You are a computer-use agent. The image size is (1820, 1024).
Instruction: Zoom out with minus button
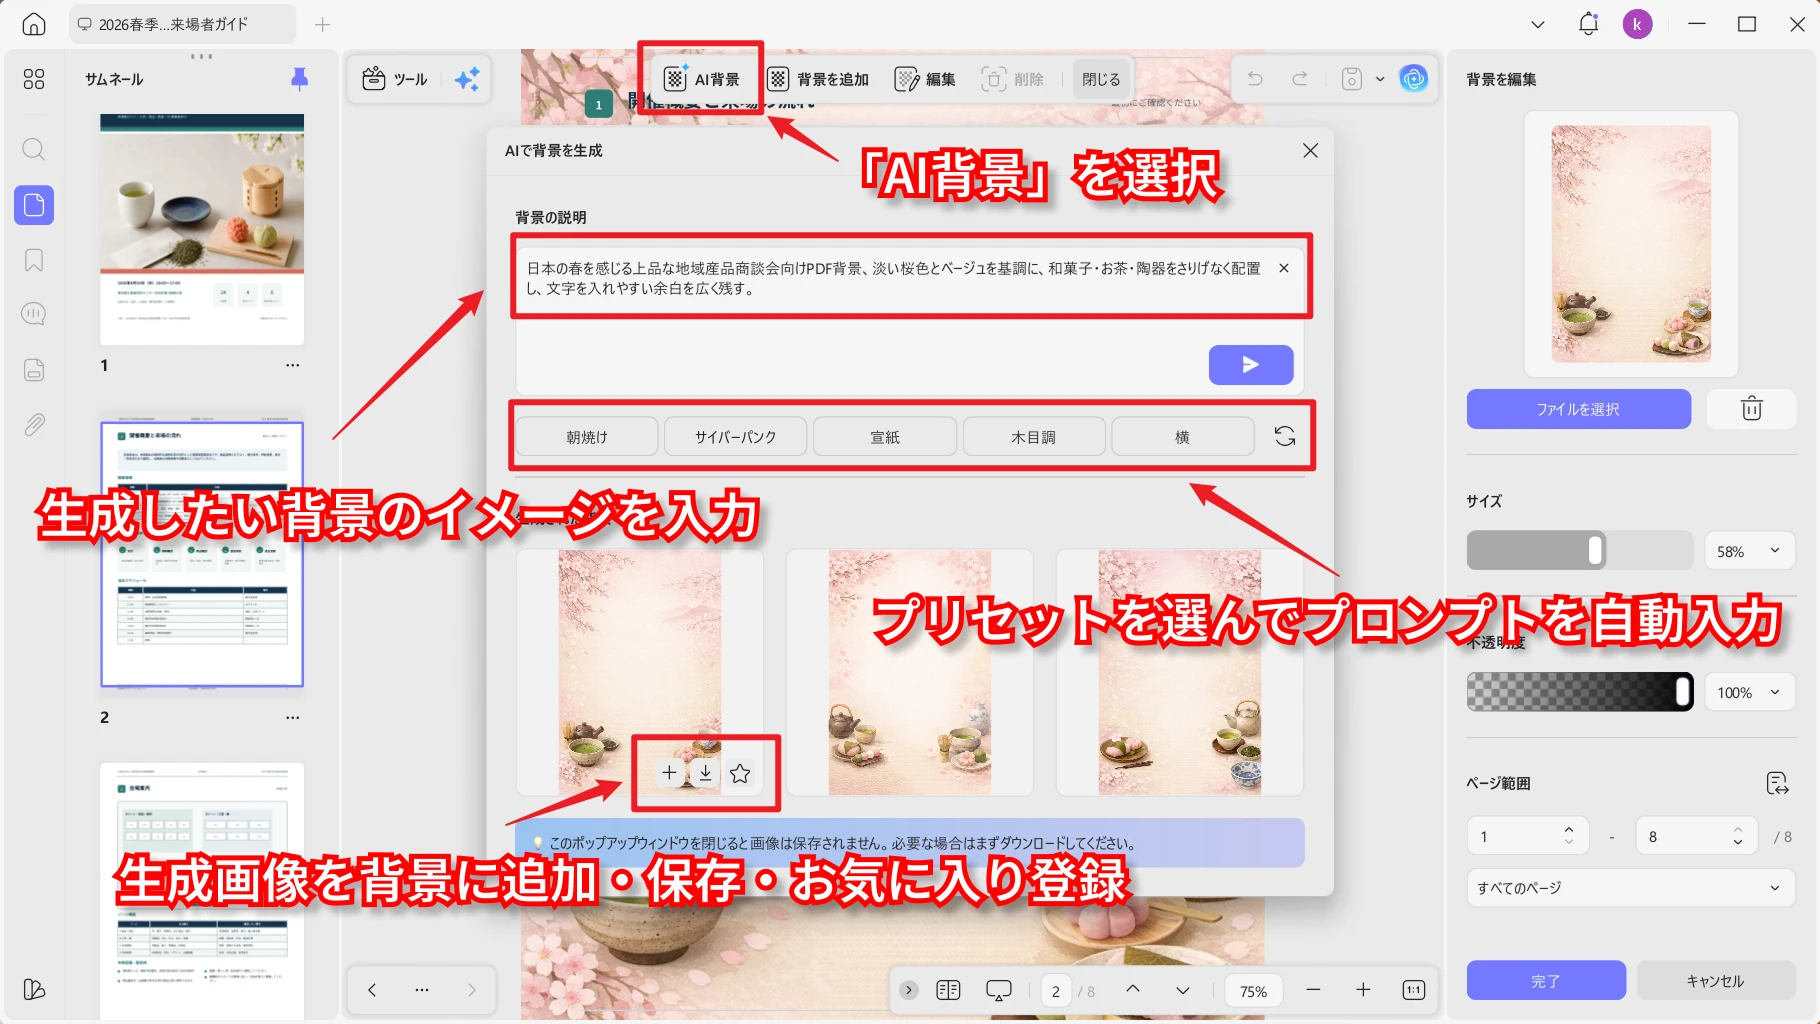coord(1314,990)
